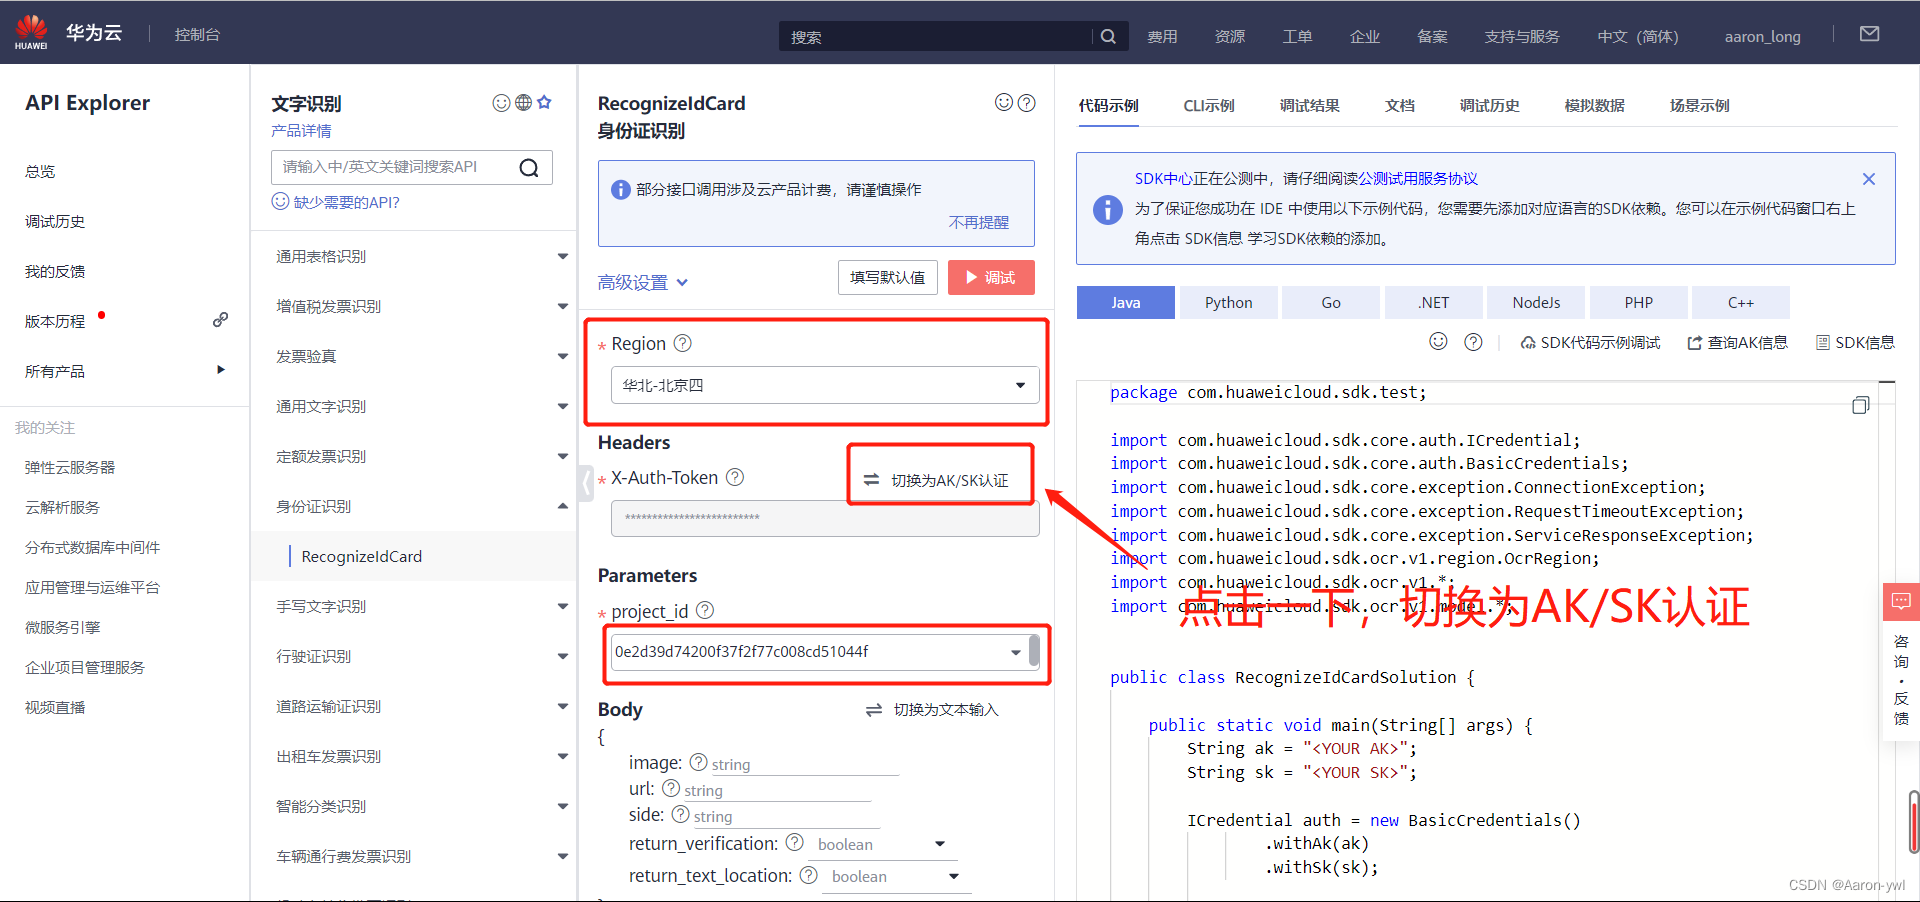Click the globe icon beside 文字识别
This screenshot has width=1920, height=902.
523,103
